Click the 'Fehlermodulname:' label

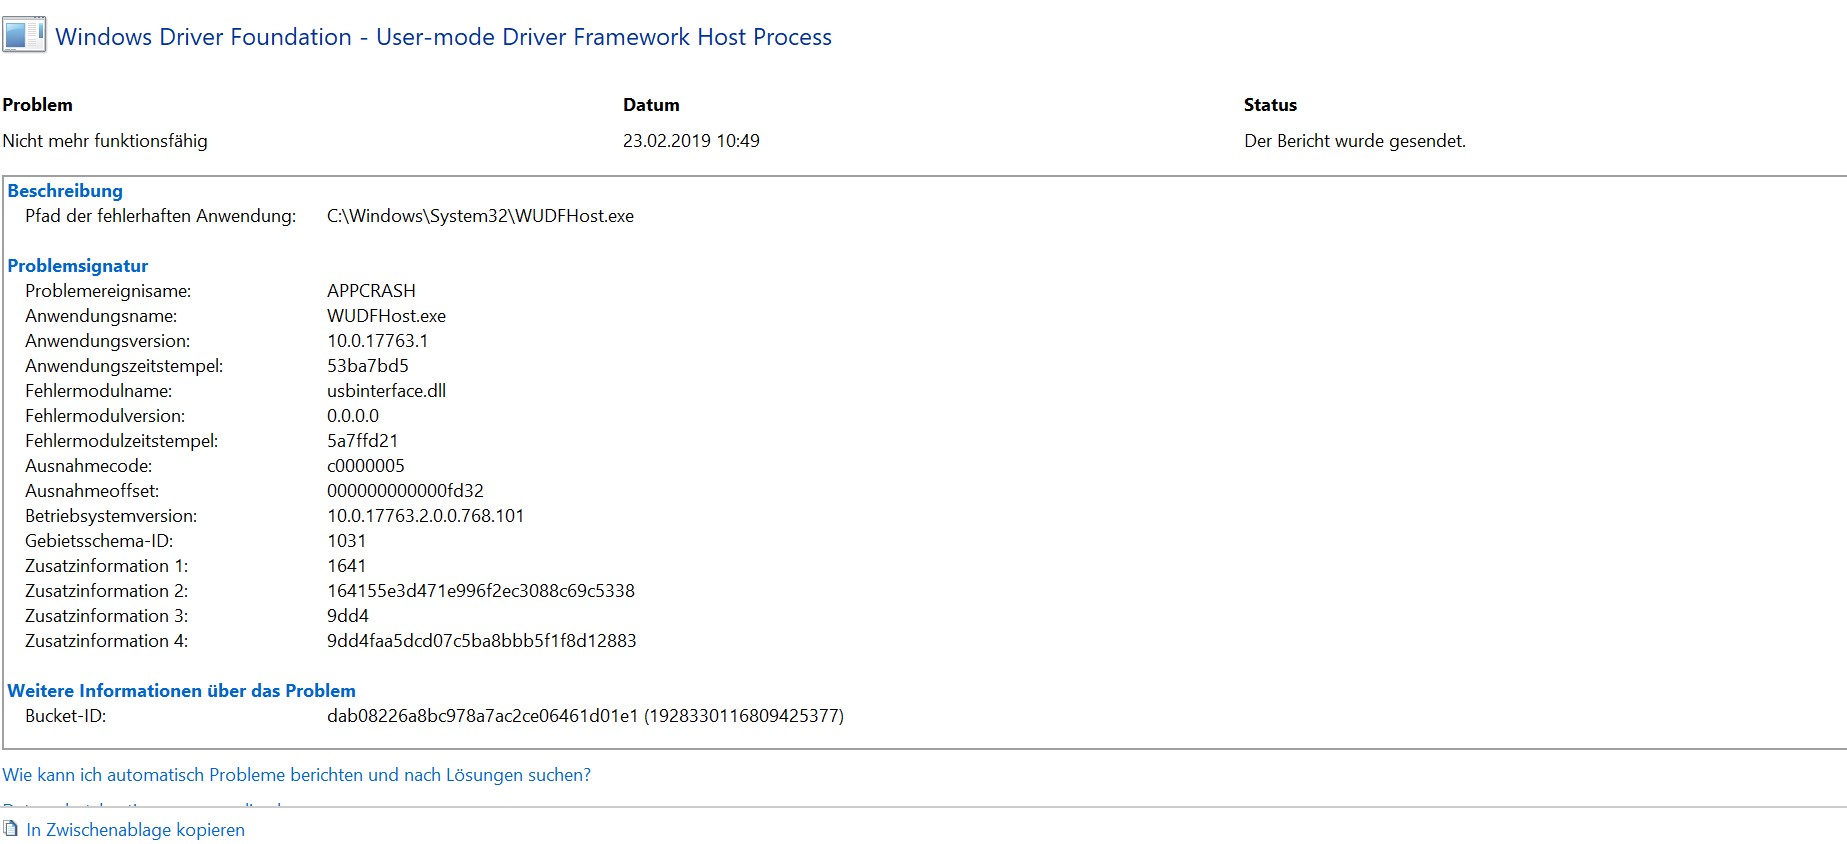[98, 391]
